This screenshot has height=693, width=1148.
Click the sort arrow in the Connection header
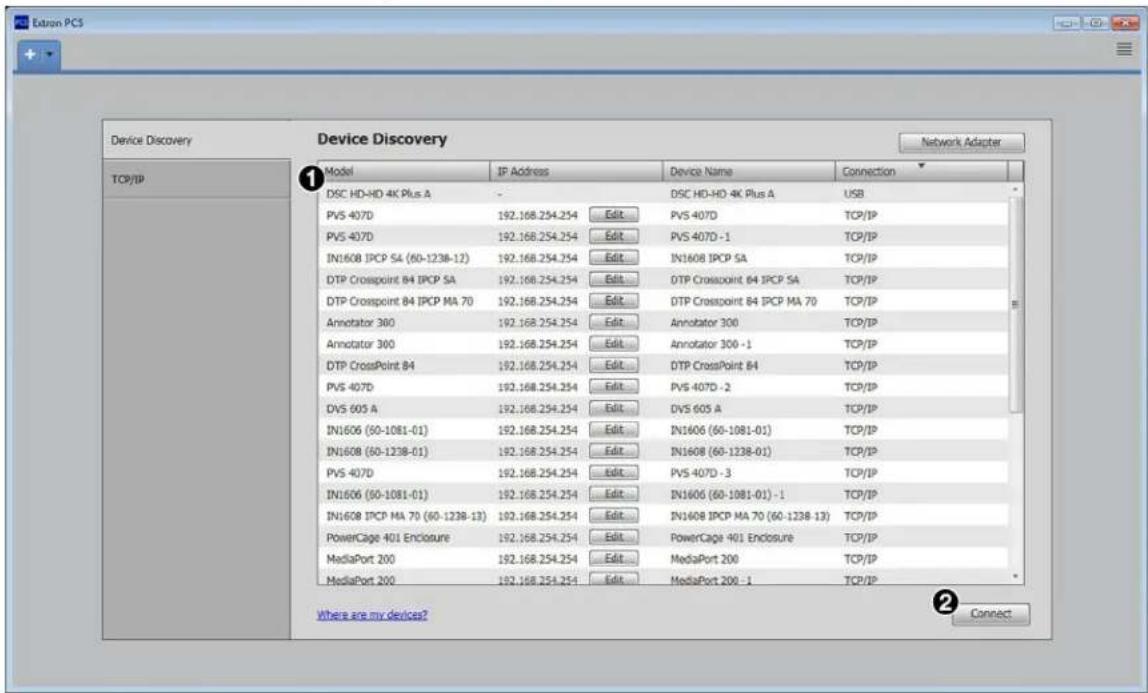pyautogui.click(x=921, y=166)
